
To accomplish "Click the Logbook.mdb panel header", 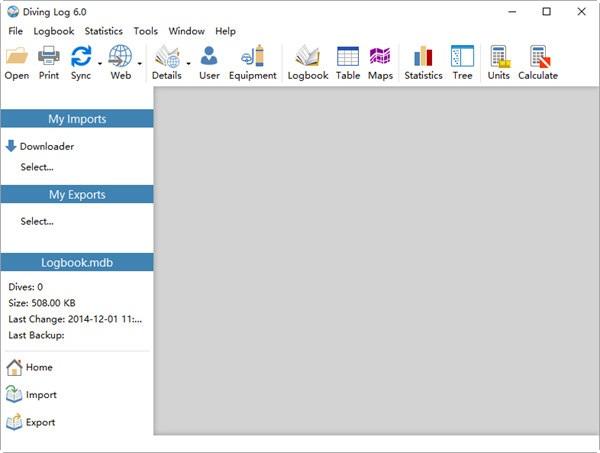I will coord(77,262).
